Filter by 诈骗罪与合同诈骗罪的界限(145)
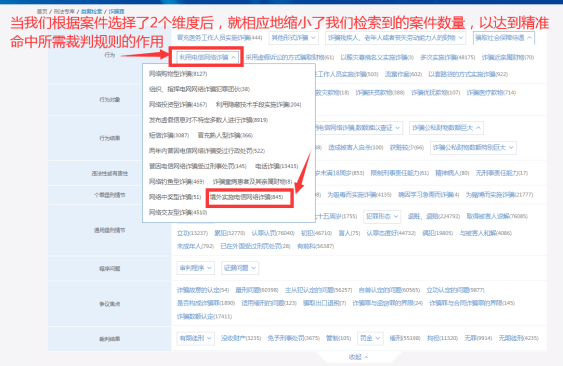The height and width of the screenshot is (366, 563). [x=472, y=304]
